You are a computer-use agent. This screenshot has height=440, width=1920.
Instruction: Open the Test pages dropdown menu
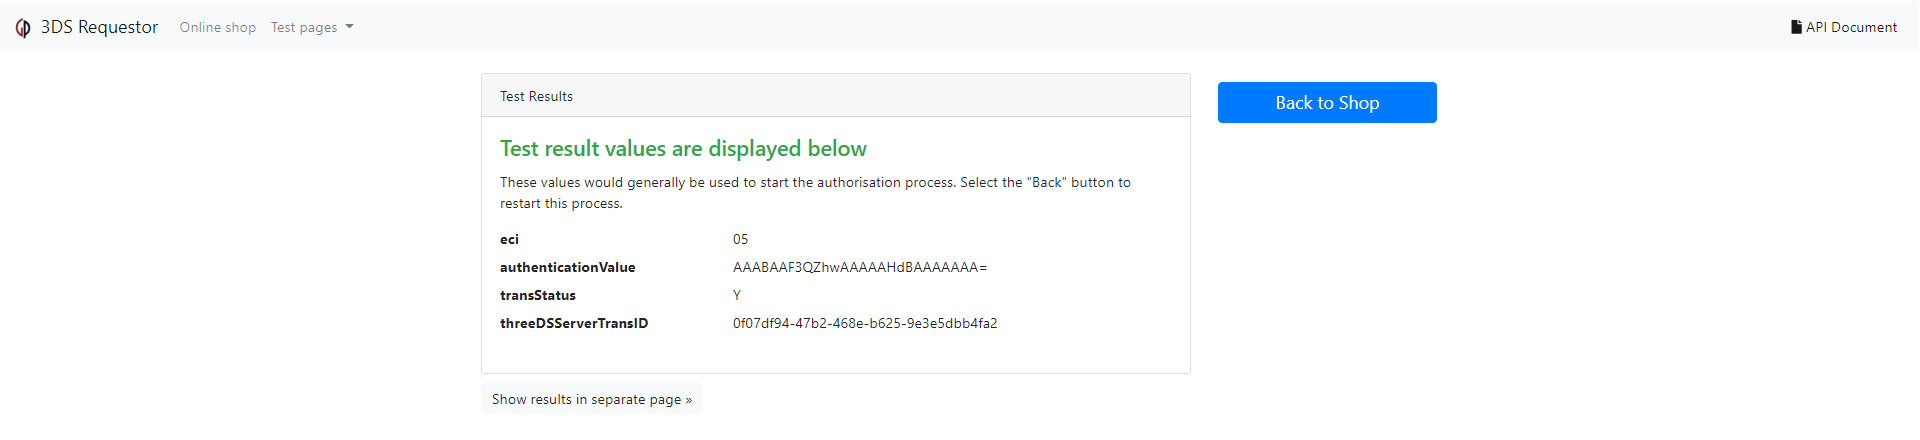312,27
